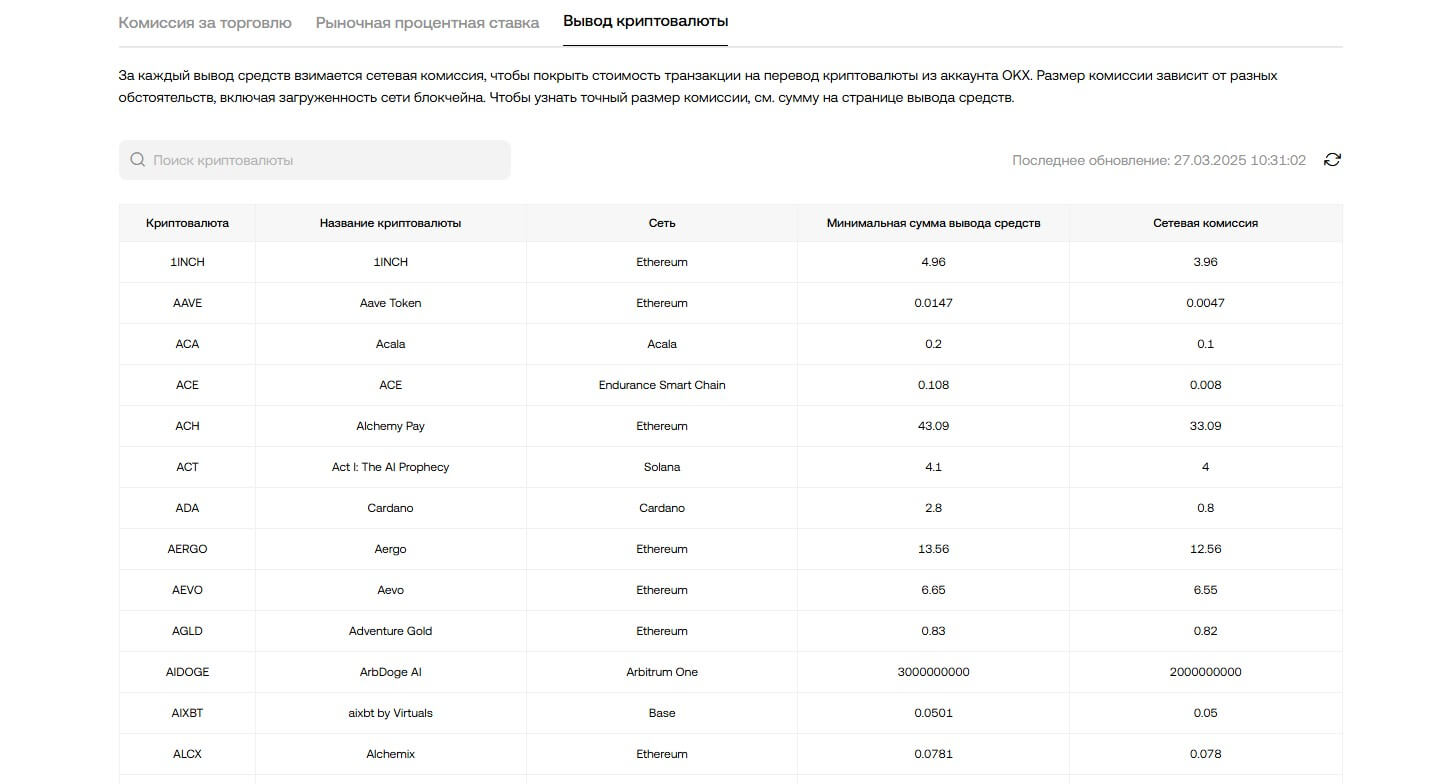Open the Комиссия за торговлю tab
1436x784 pixels.
pos(205,22)
